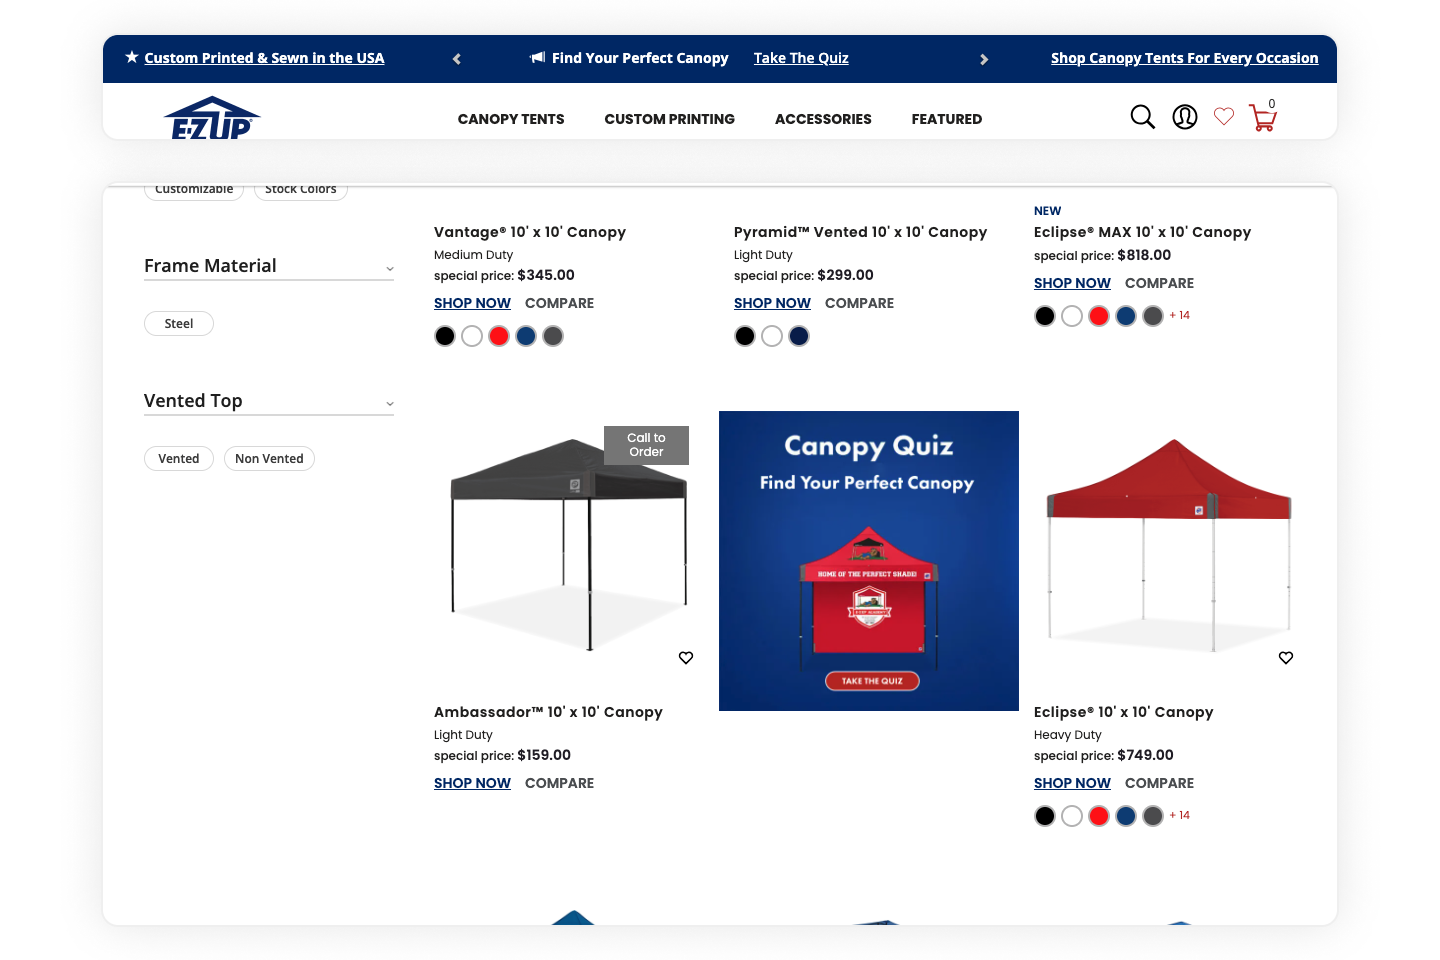1440x960 pixels.
Task: Click the E-Z UP logo
Action: point(212,118)
